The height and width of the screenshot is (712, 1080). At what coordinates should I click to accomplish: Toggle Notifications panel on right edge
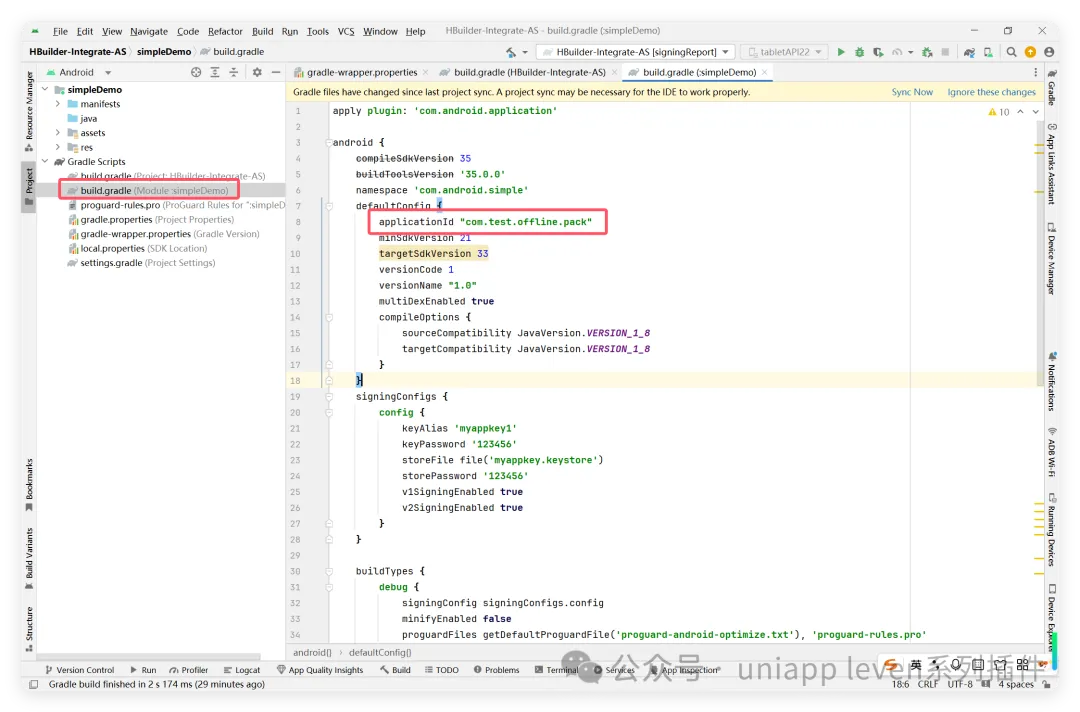[1052, 381]
